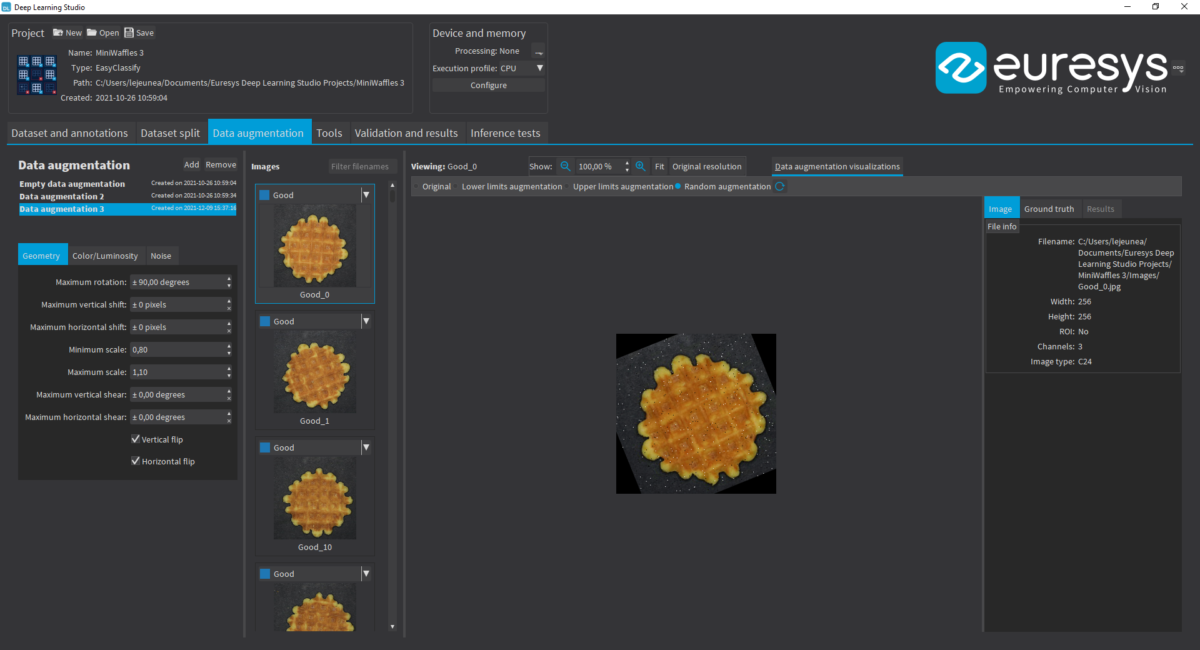Uncheck the Vertical flip checkbox
The height and width of the screenshot is (650, 1200).
(136, 439)
